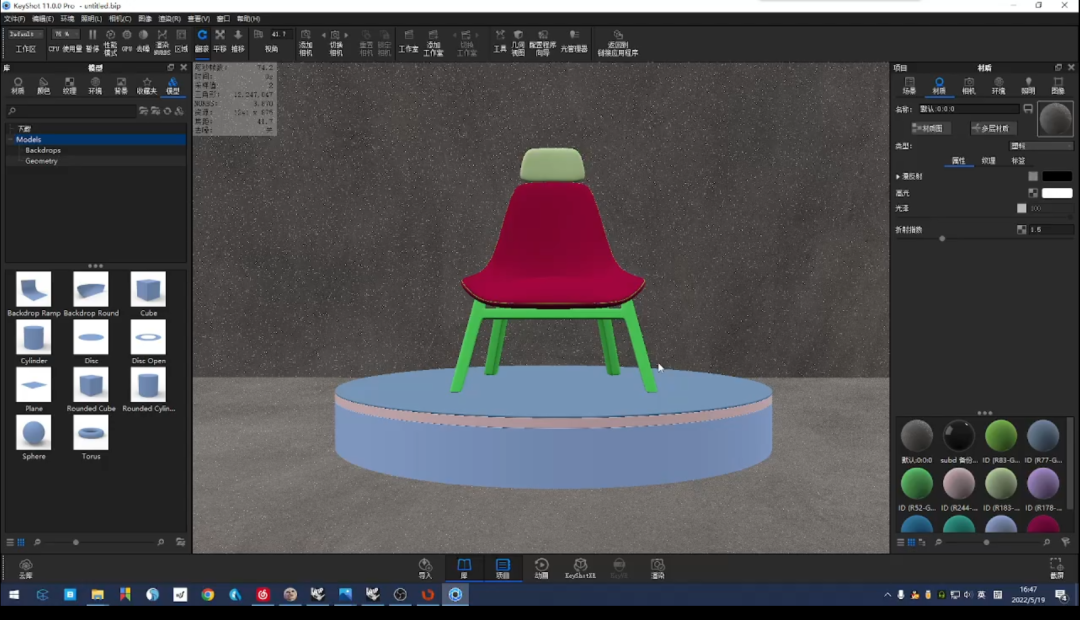
Task: Toggle the Denoise (去噪) button
Action: click(x=143, y=41)
